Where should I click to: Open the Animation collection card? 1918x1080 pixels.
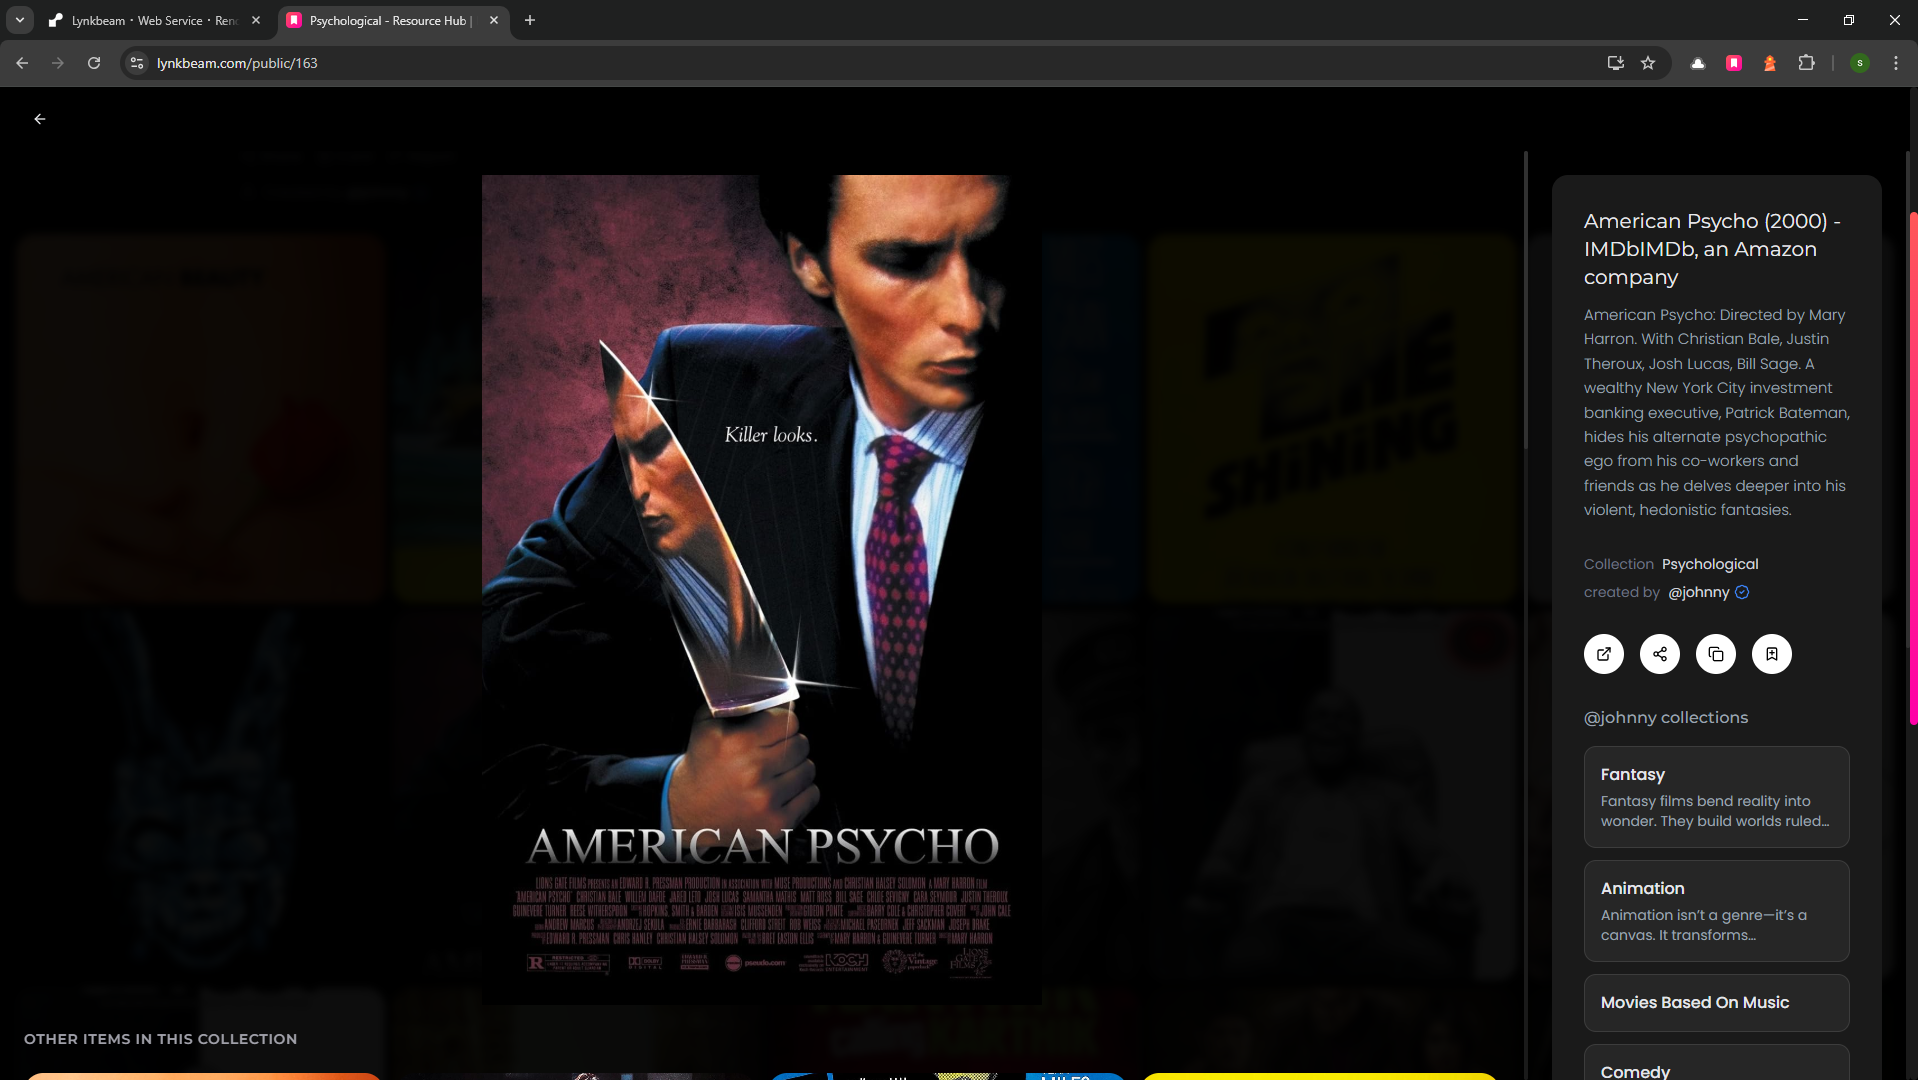pos(1716,911)
